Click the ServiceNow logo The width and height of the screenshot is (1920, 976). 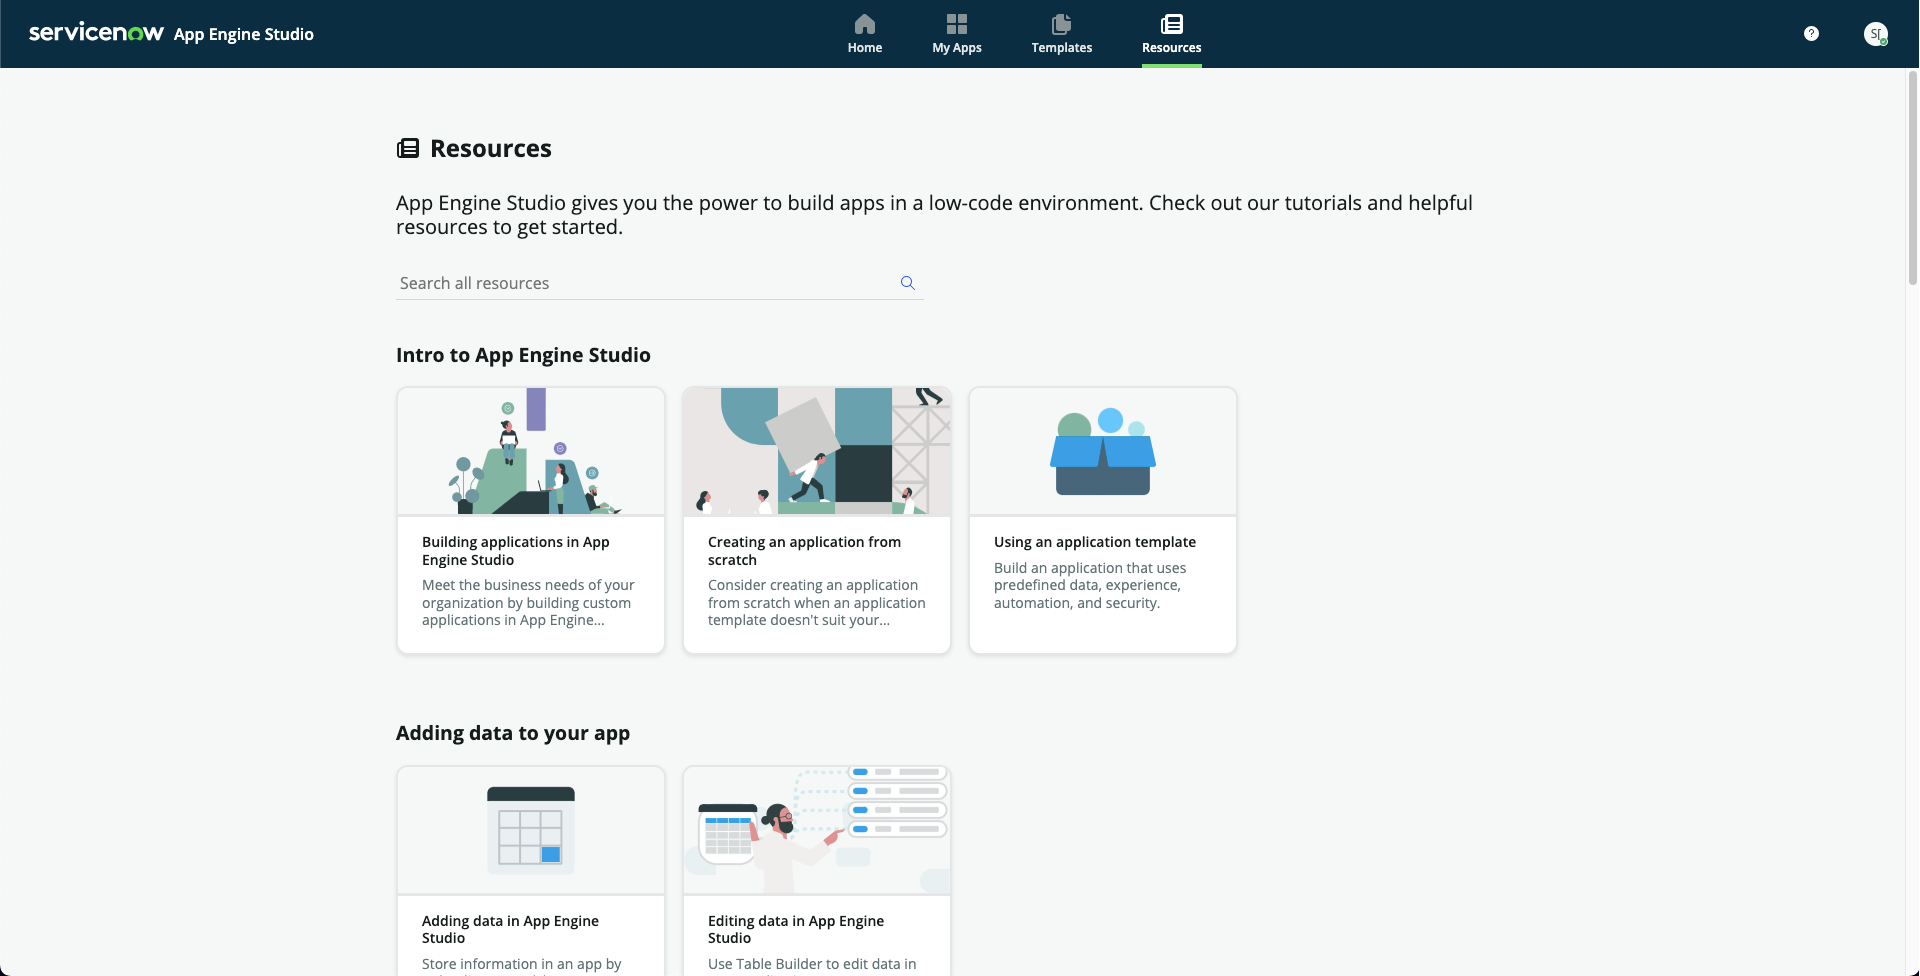point(96,33)
